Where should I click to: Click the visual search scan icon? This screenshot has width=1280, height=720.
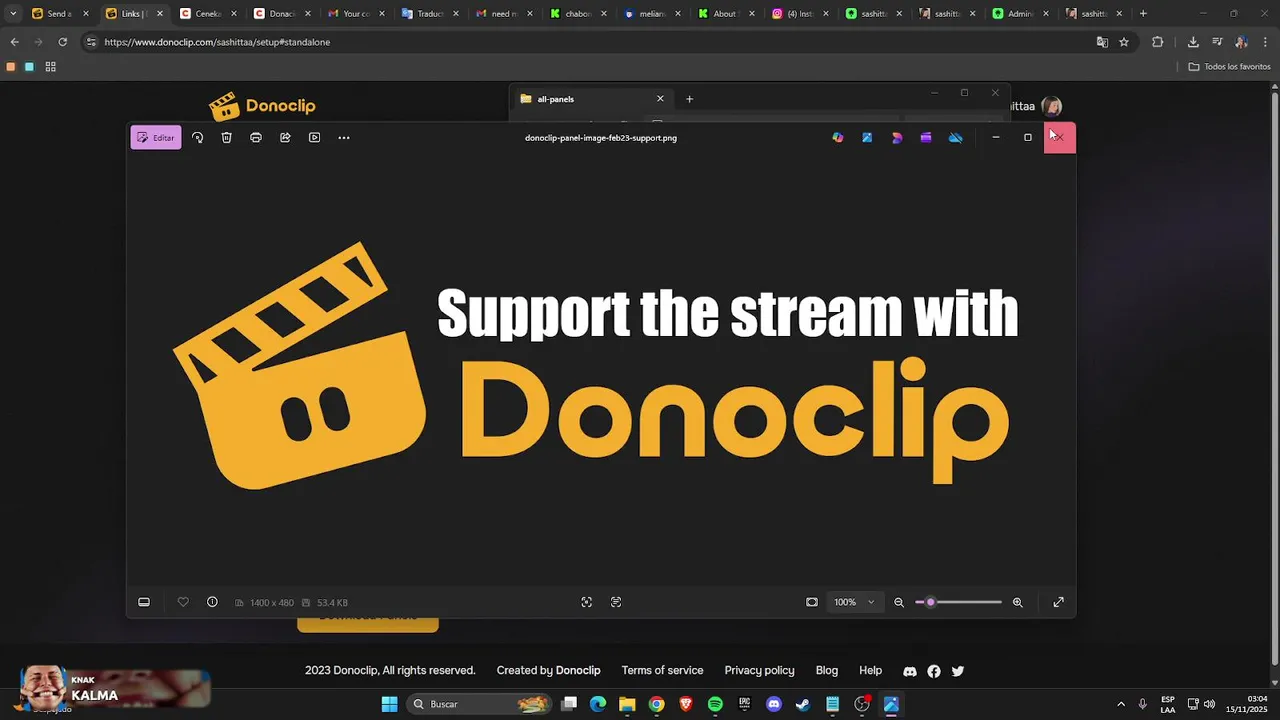coord(587,602)
